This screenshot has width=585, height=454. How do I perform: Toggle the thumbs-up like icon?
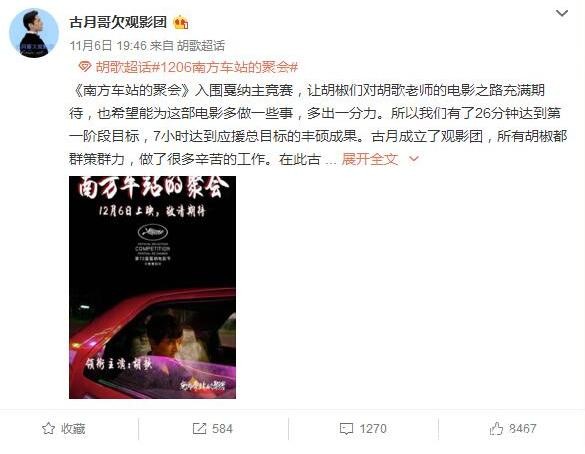[x=496, y=429]
